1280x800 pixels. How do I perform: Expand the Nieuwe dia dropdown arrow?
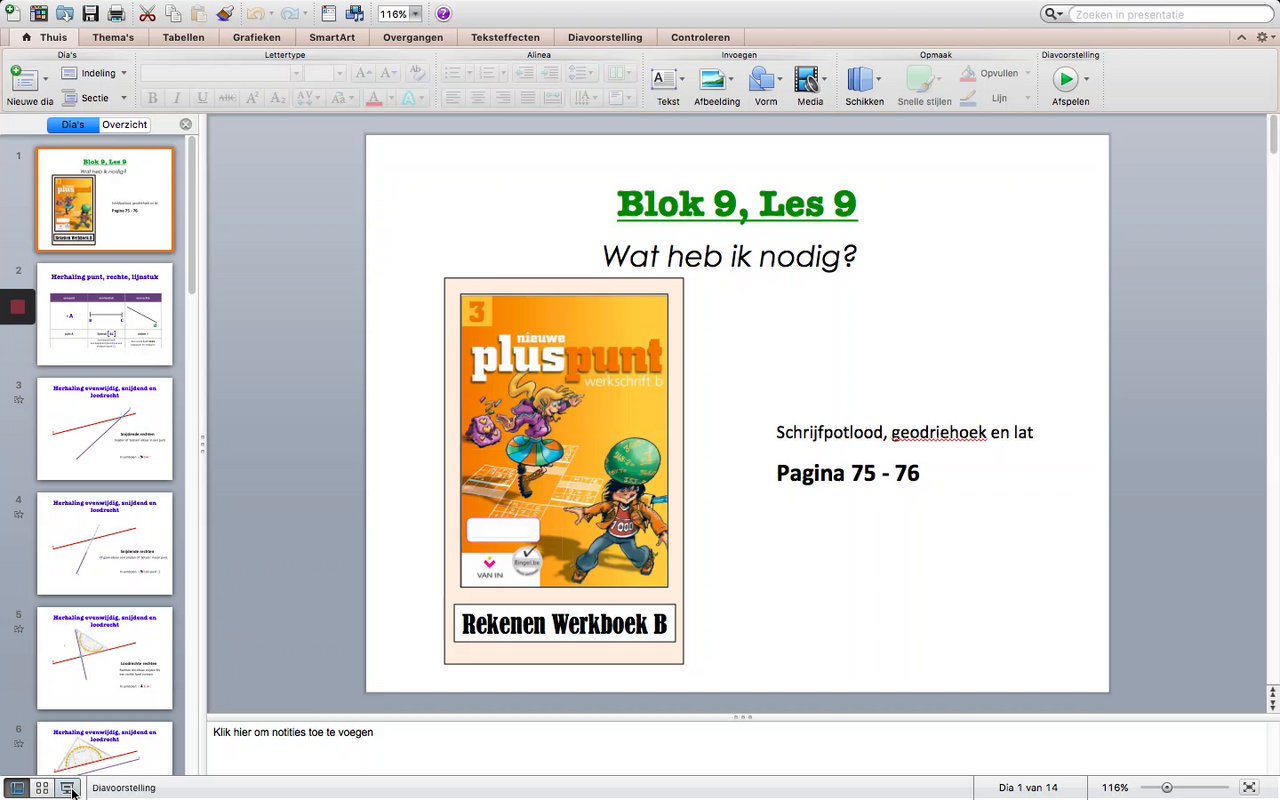coord(47,77)
